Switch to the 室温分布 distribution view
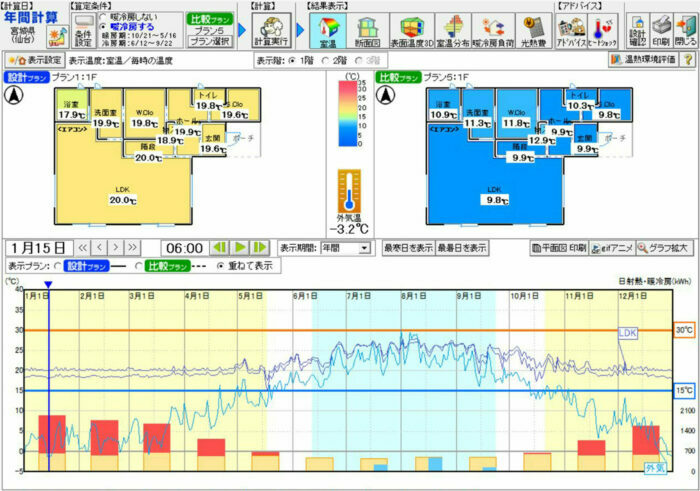 coord(453,30)
